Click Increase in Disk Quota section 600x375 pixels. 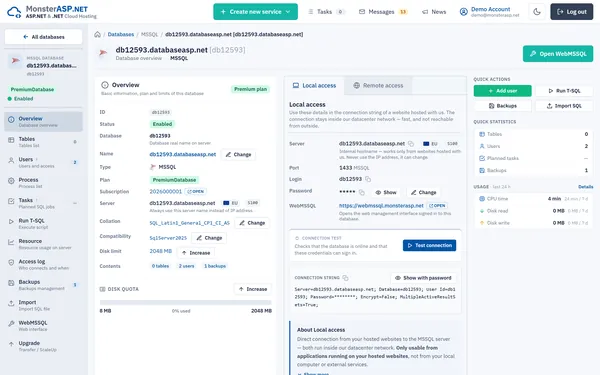(253, 289)
